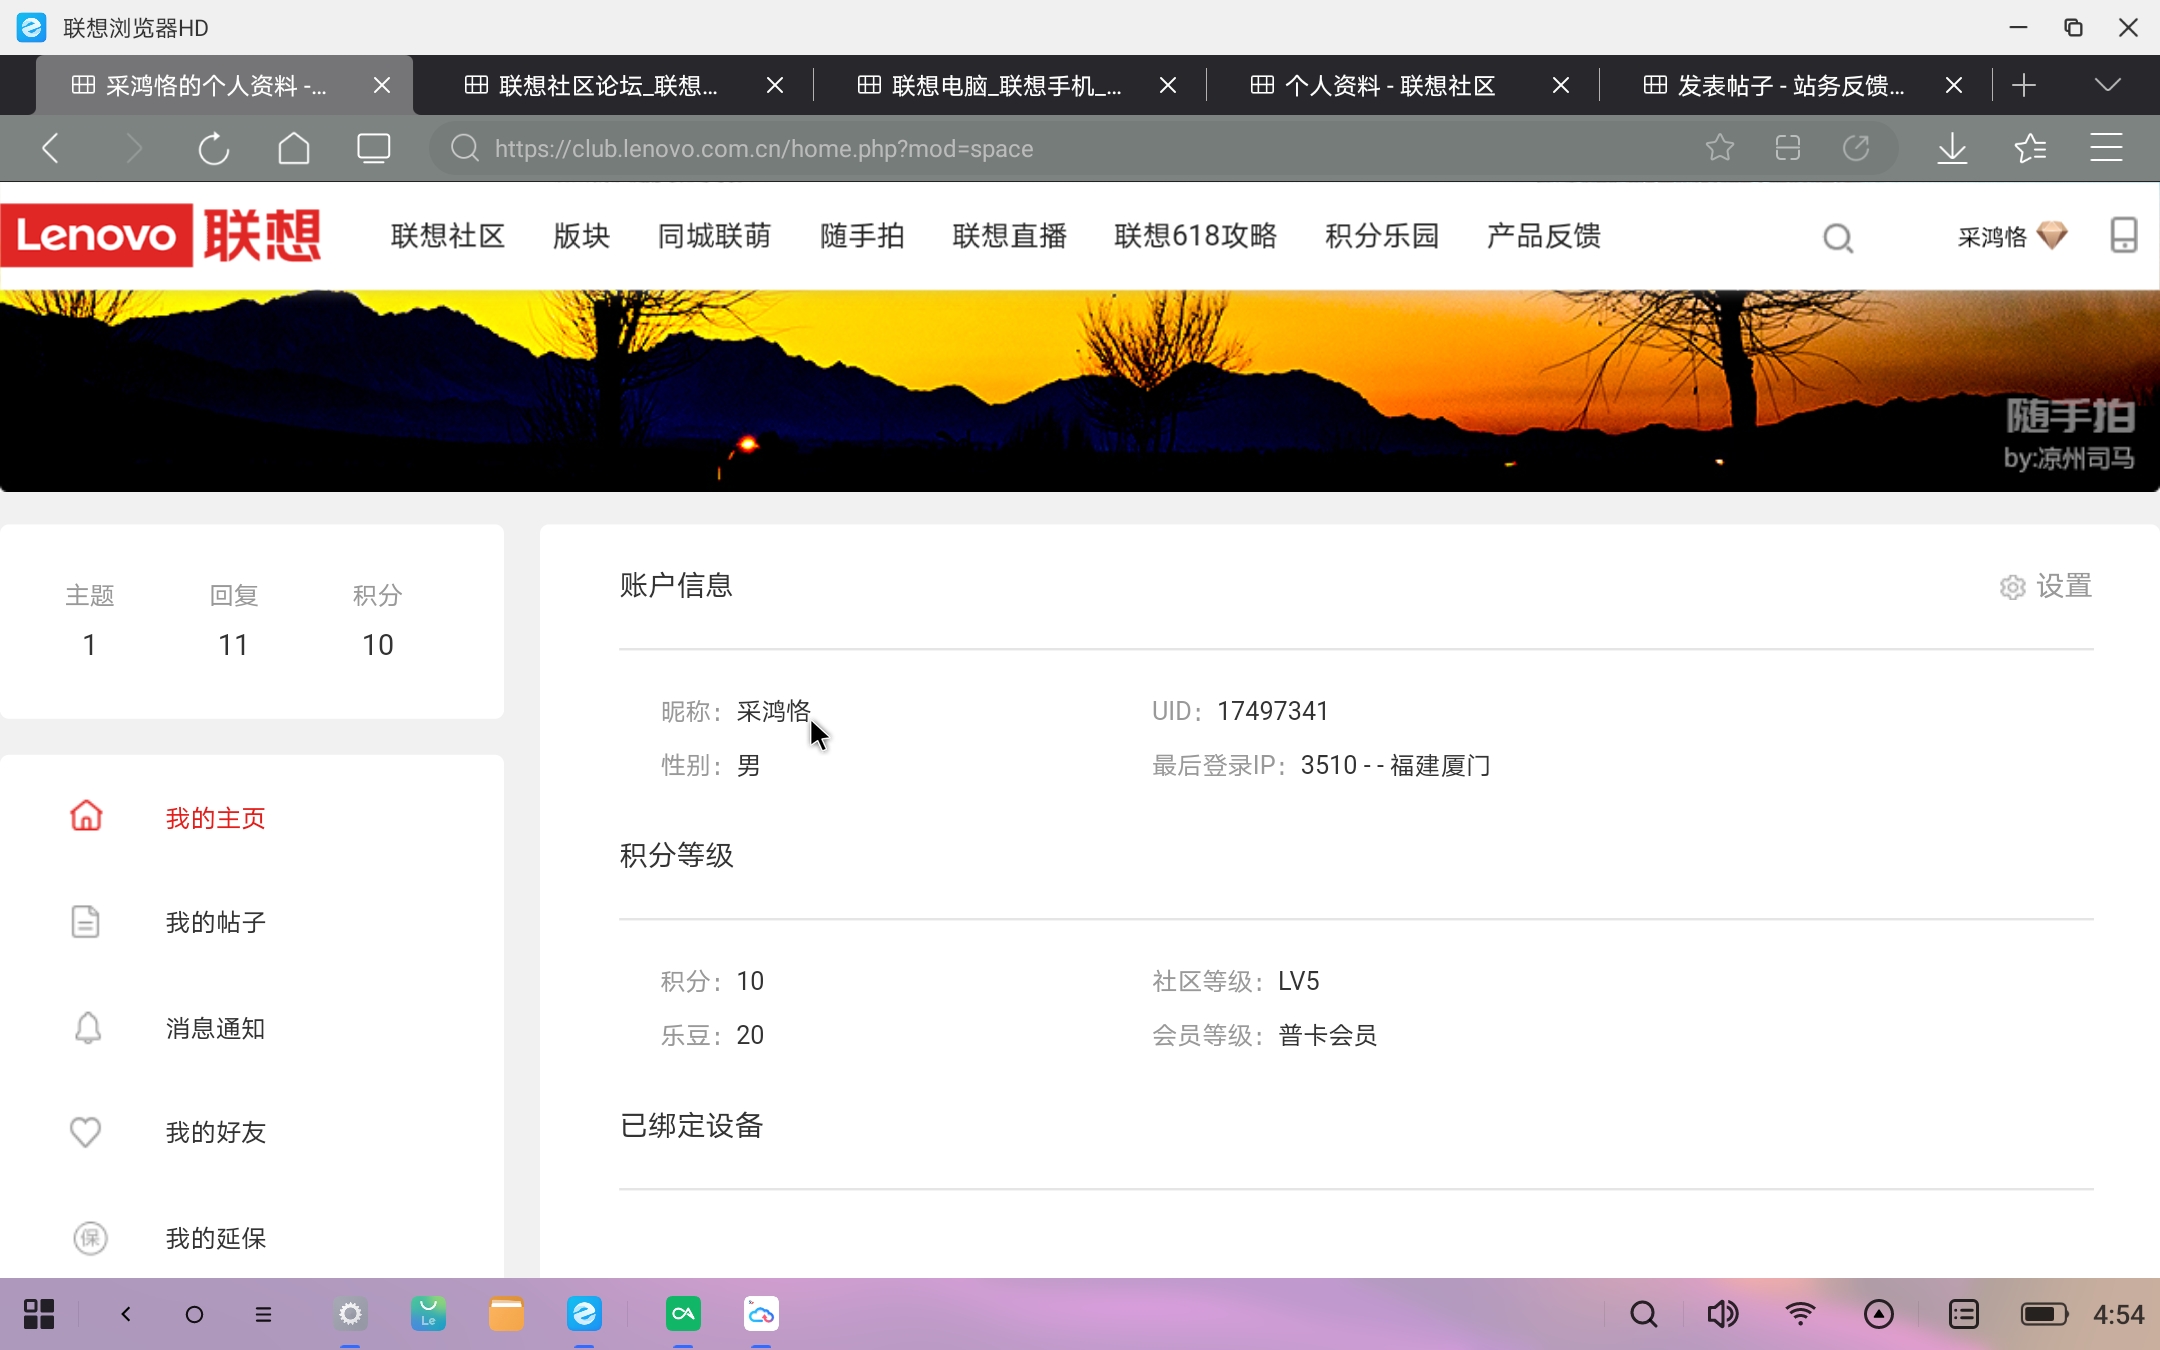Open 同城联萌 in the site navigation

point(714,236)
